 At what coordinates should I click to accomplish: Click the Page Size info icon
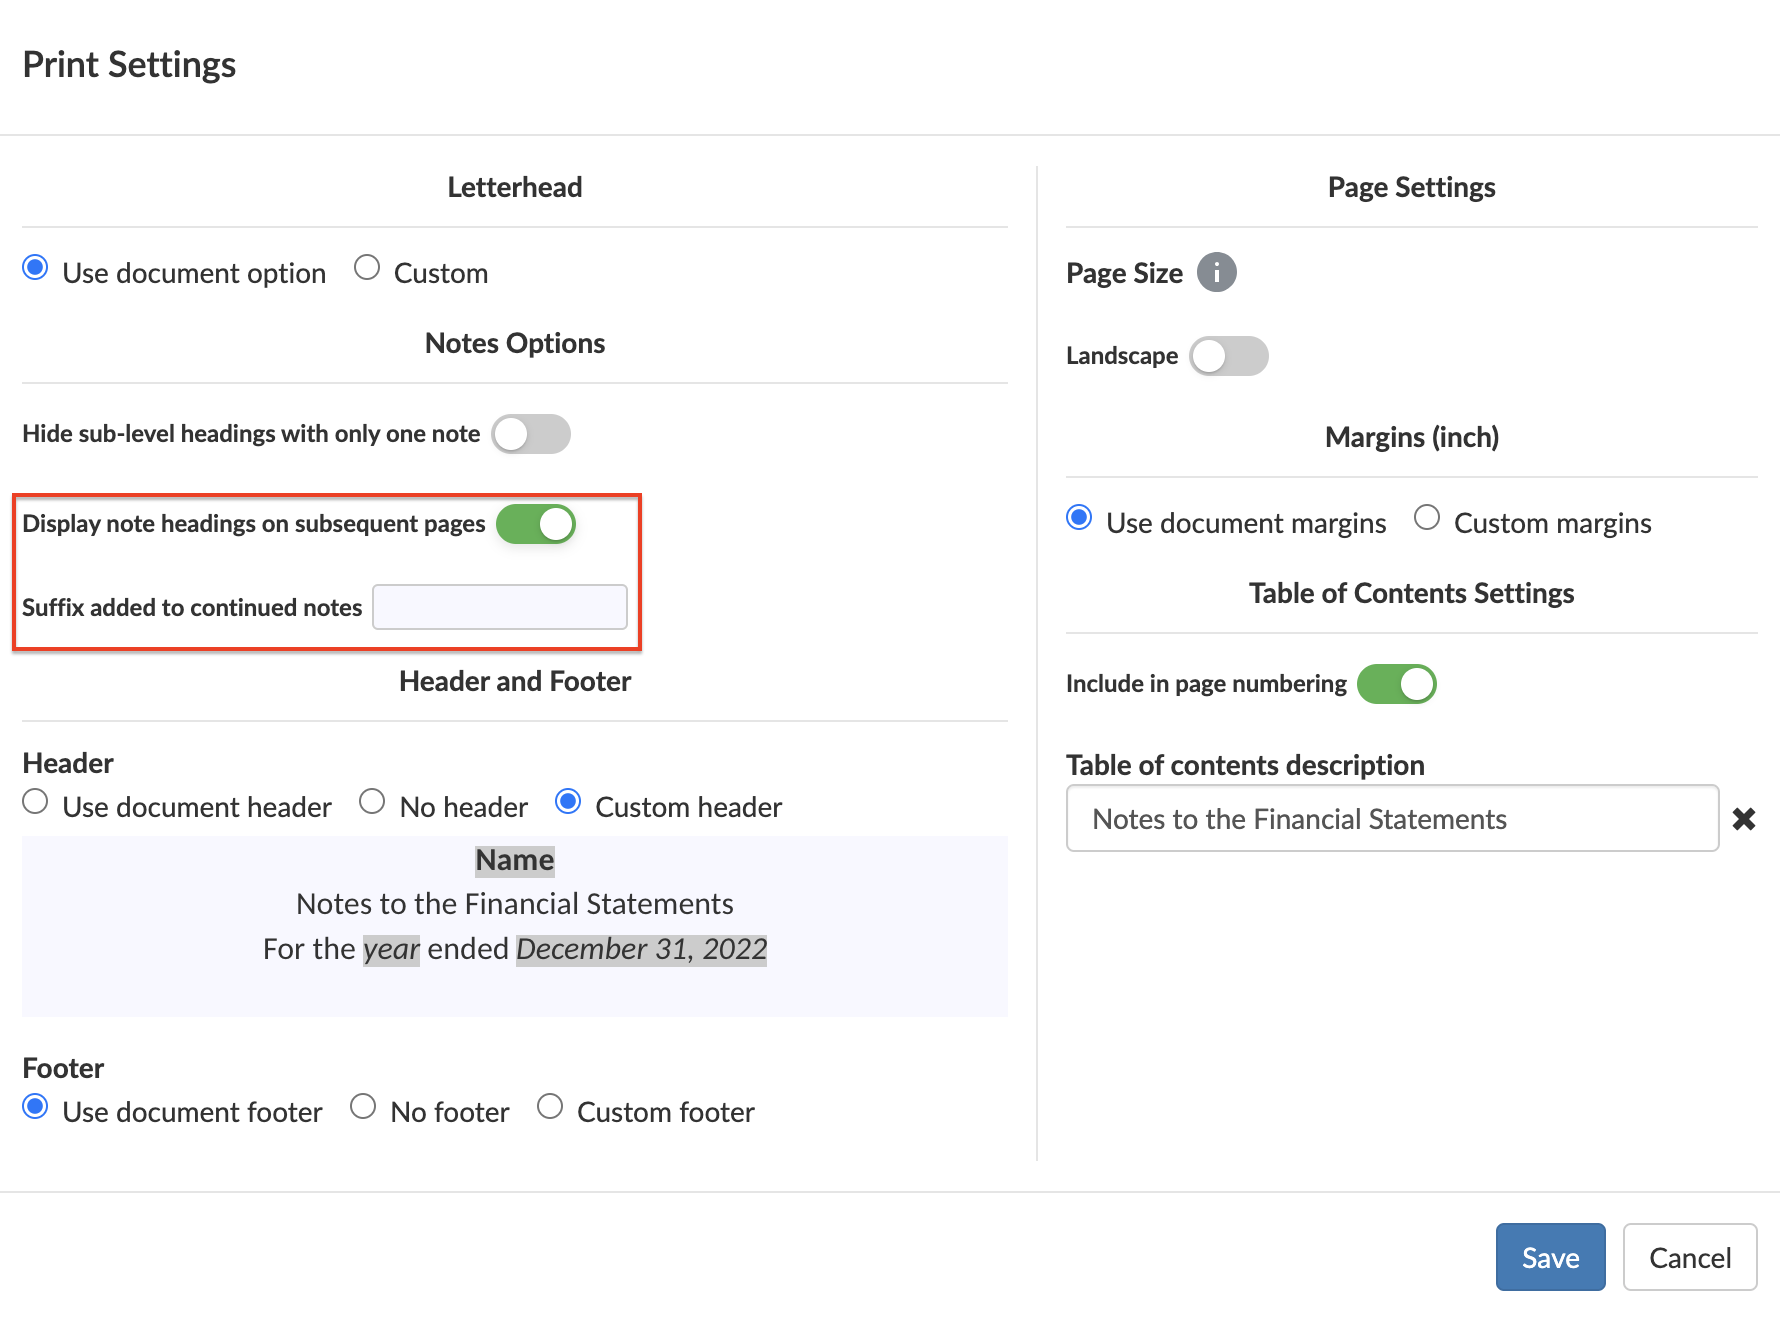click(x=1216, y=272)
